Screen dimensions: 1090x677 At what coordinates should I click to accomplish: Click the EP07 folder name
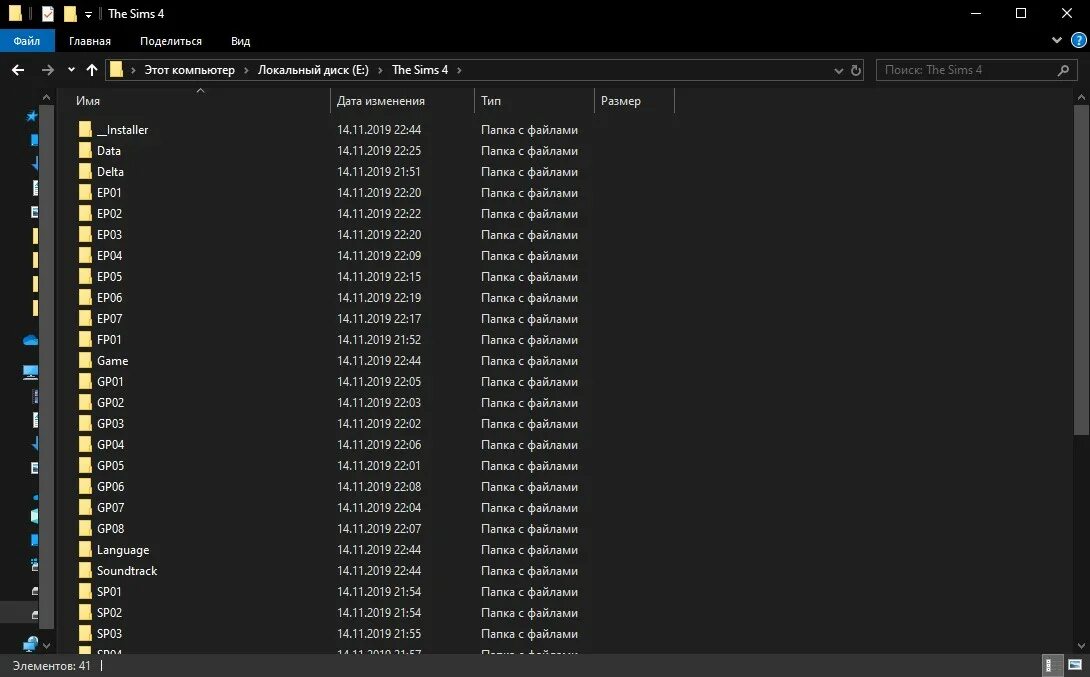click(109, 318)
